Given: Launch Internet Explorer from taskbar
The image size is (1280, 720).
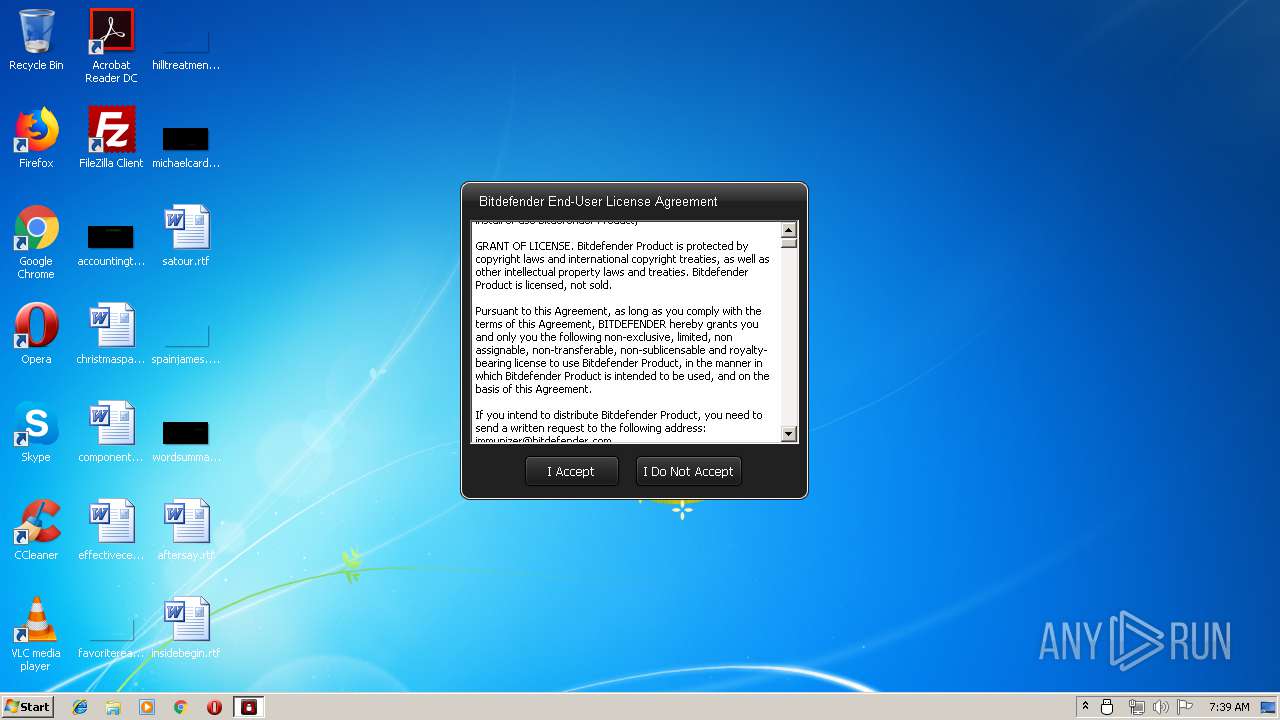Looking at the screenshot, I should pos(80,707).
